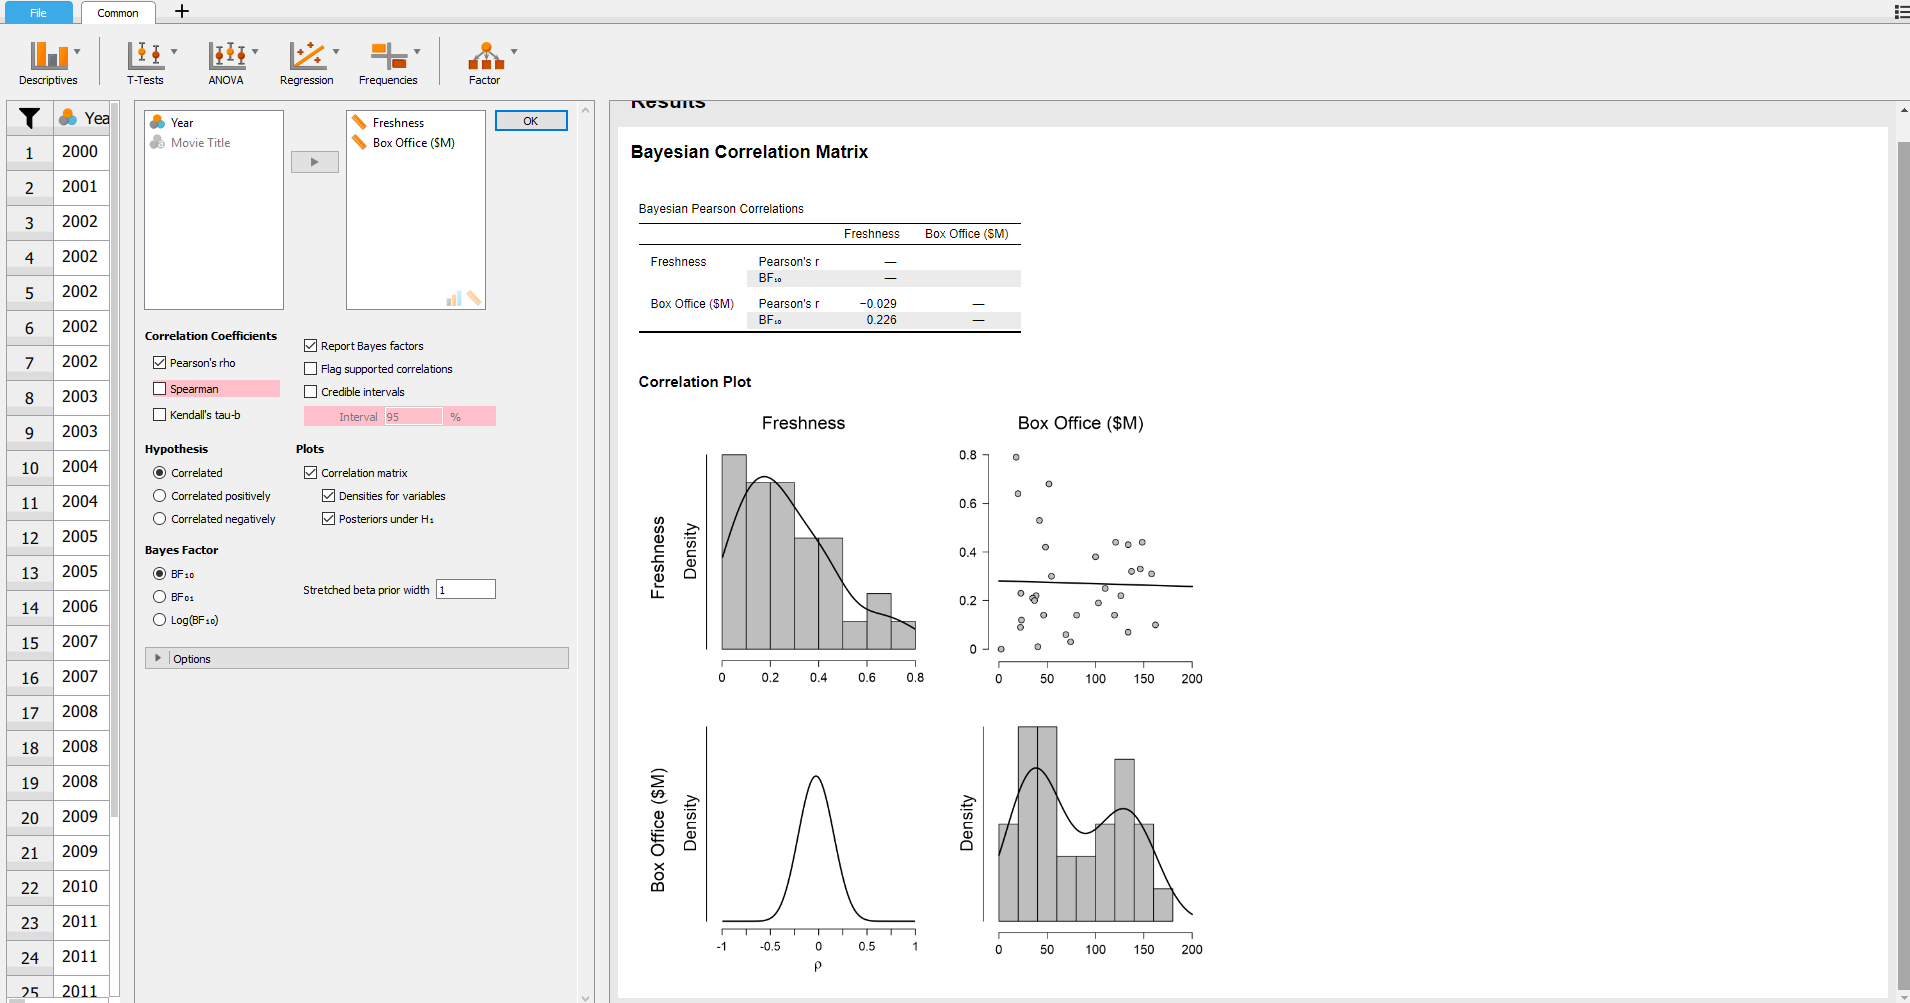Click the OK button to run analysis
This screenshot has height=1003, width=1910.
coord(530,120)
